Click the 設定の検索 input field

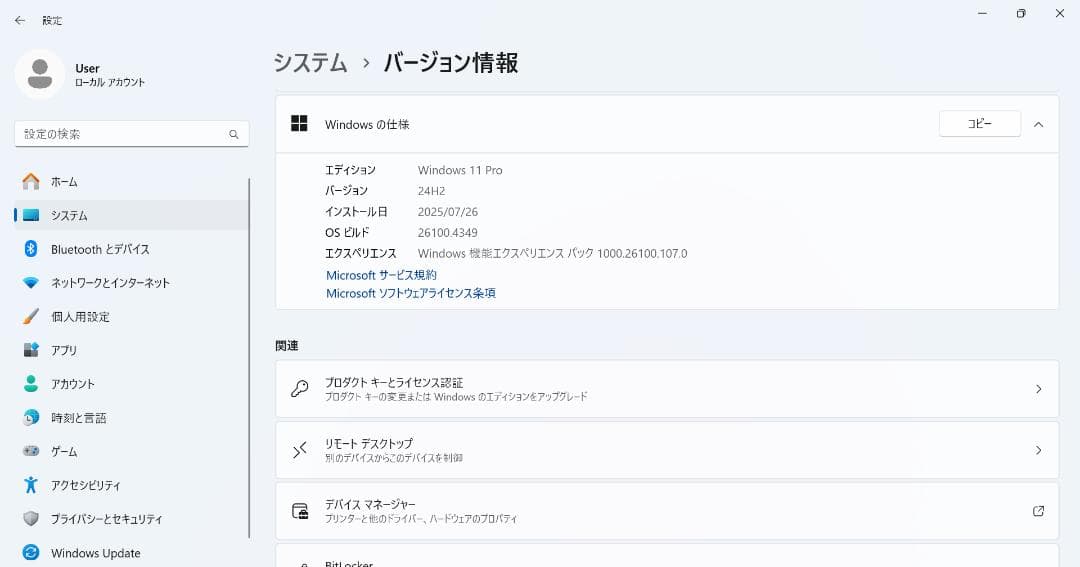pos(132,134)
